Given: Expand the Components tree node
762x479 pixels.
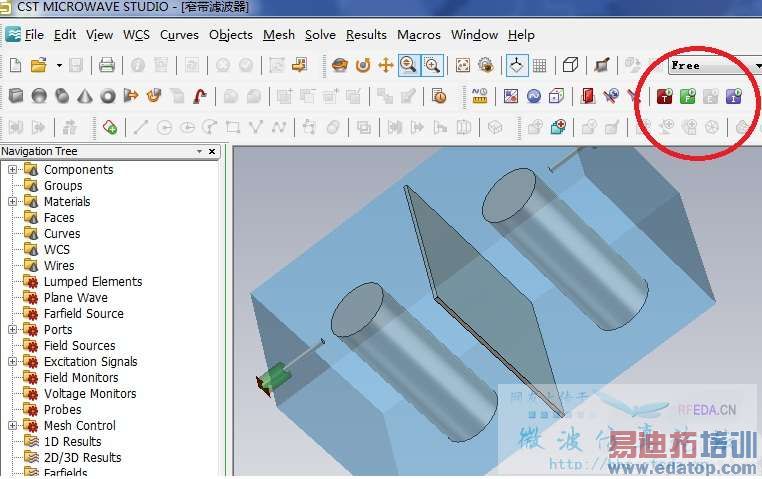Looking at the screenshot, I should coord(13,170).
